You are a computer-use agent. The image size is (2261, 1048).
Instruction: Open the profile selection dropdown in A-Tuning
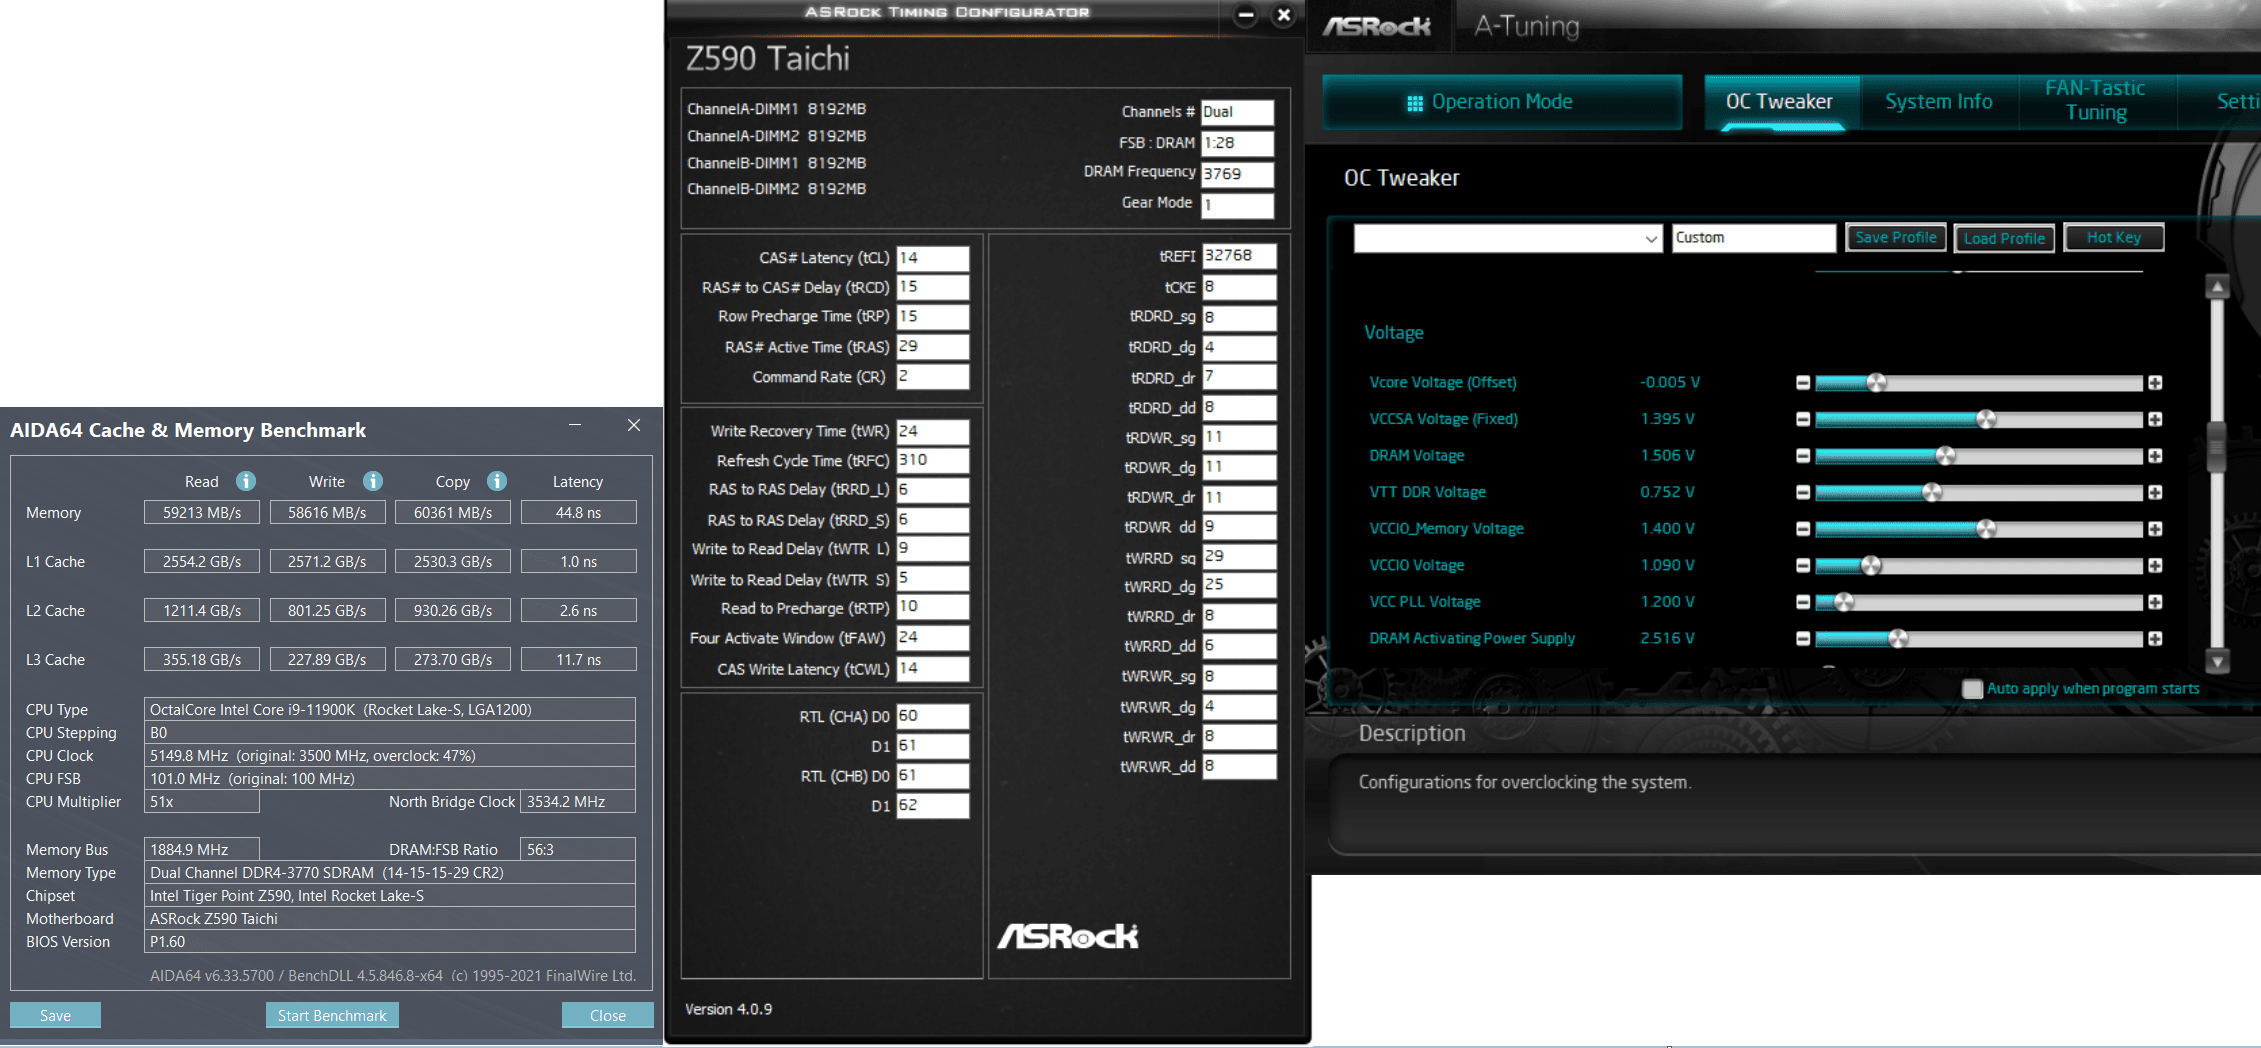[x=1507, y=238]
